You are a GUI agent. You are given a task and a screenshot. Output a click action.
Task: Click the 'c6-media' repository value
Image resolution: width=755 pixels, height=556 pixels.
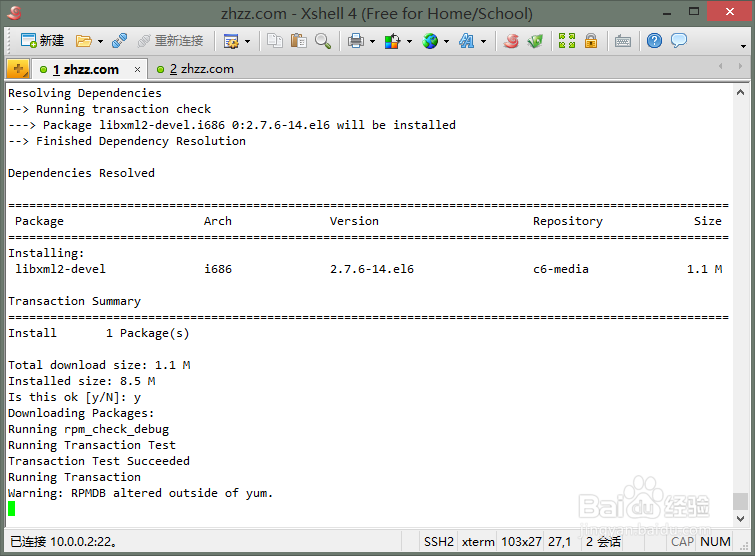click(x=560, y=269)
